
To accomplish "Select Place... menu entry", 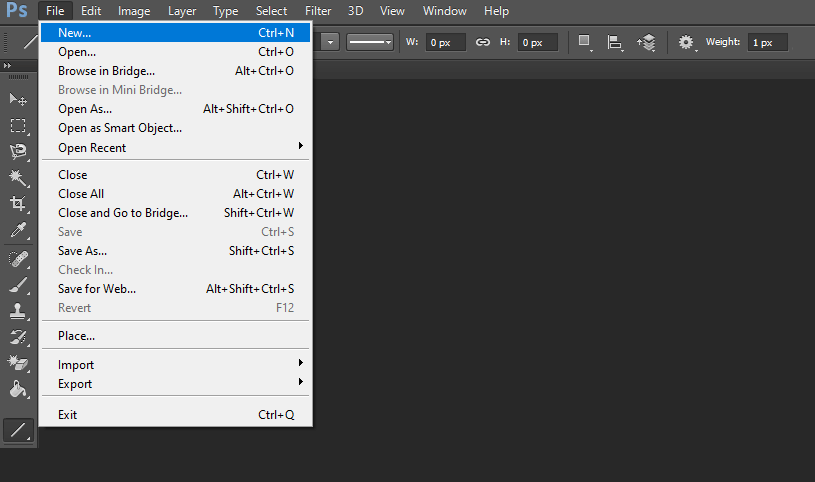I will (175, 336).
